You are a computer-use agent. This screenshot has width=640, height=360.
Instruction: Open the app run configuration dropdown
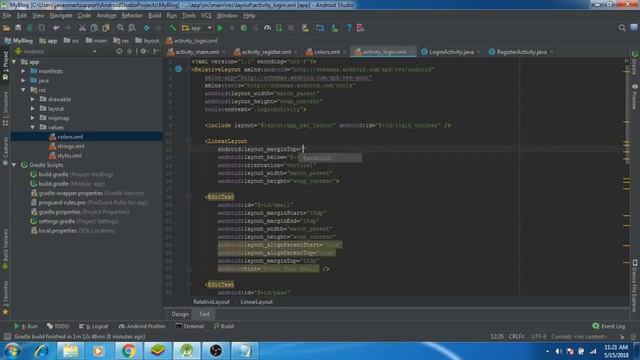coord(197,28)
